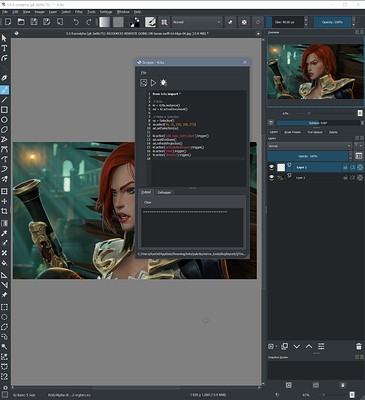The width and height of the screenshot is (365, 400).
Task: Open the brush preset chooser icon
Action: [164, 22]
